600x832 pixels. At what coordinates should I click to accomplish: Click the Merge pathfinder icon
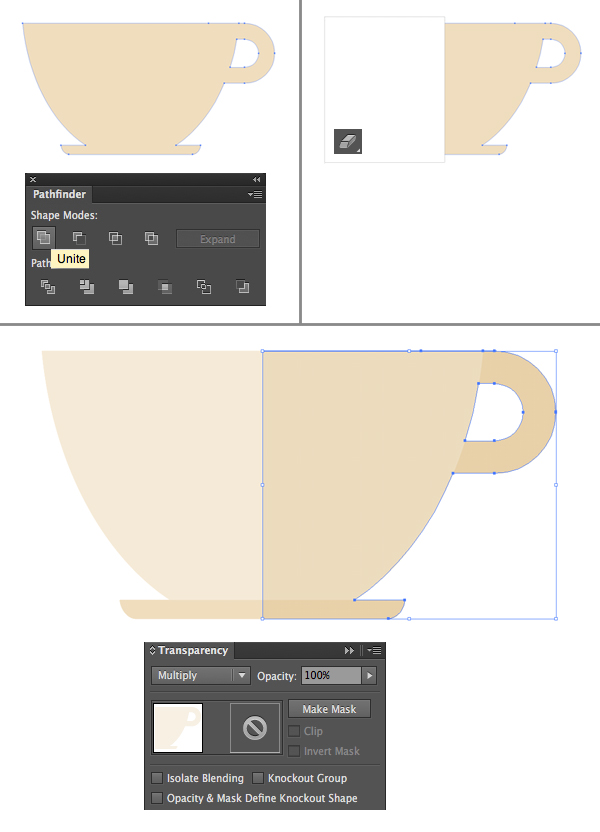coord(126,287)
